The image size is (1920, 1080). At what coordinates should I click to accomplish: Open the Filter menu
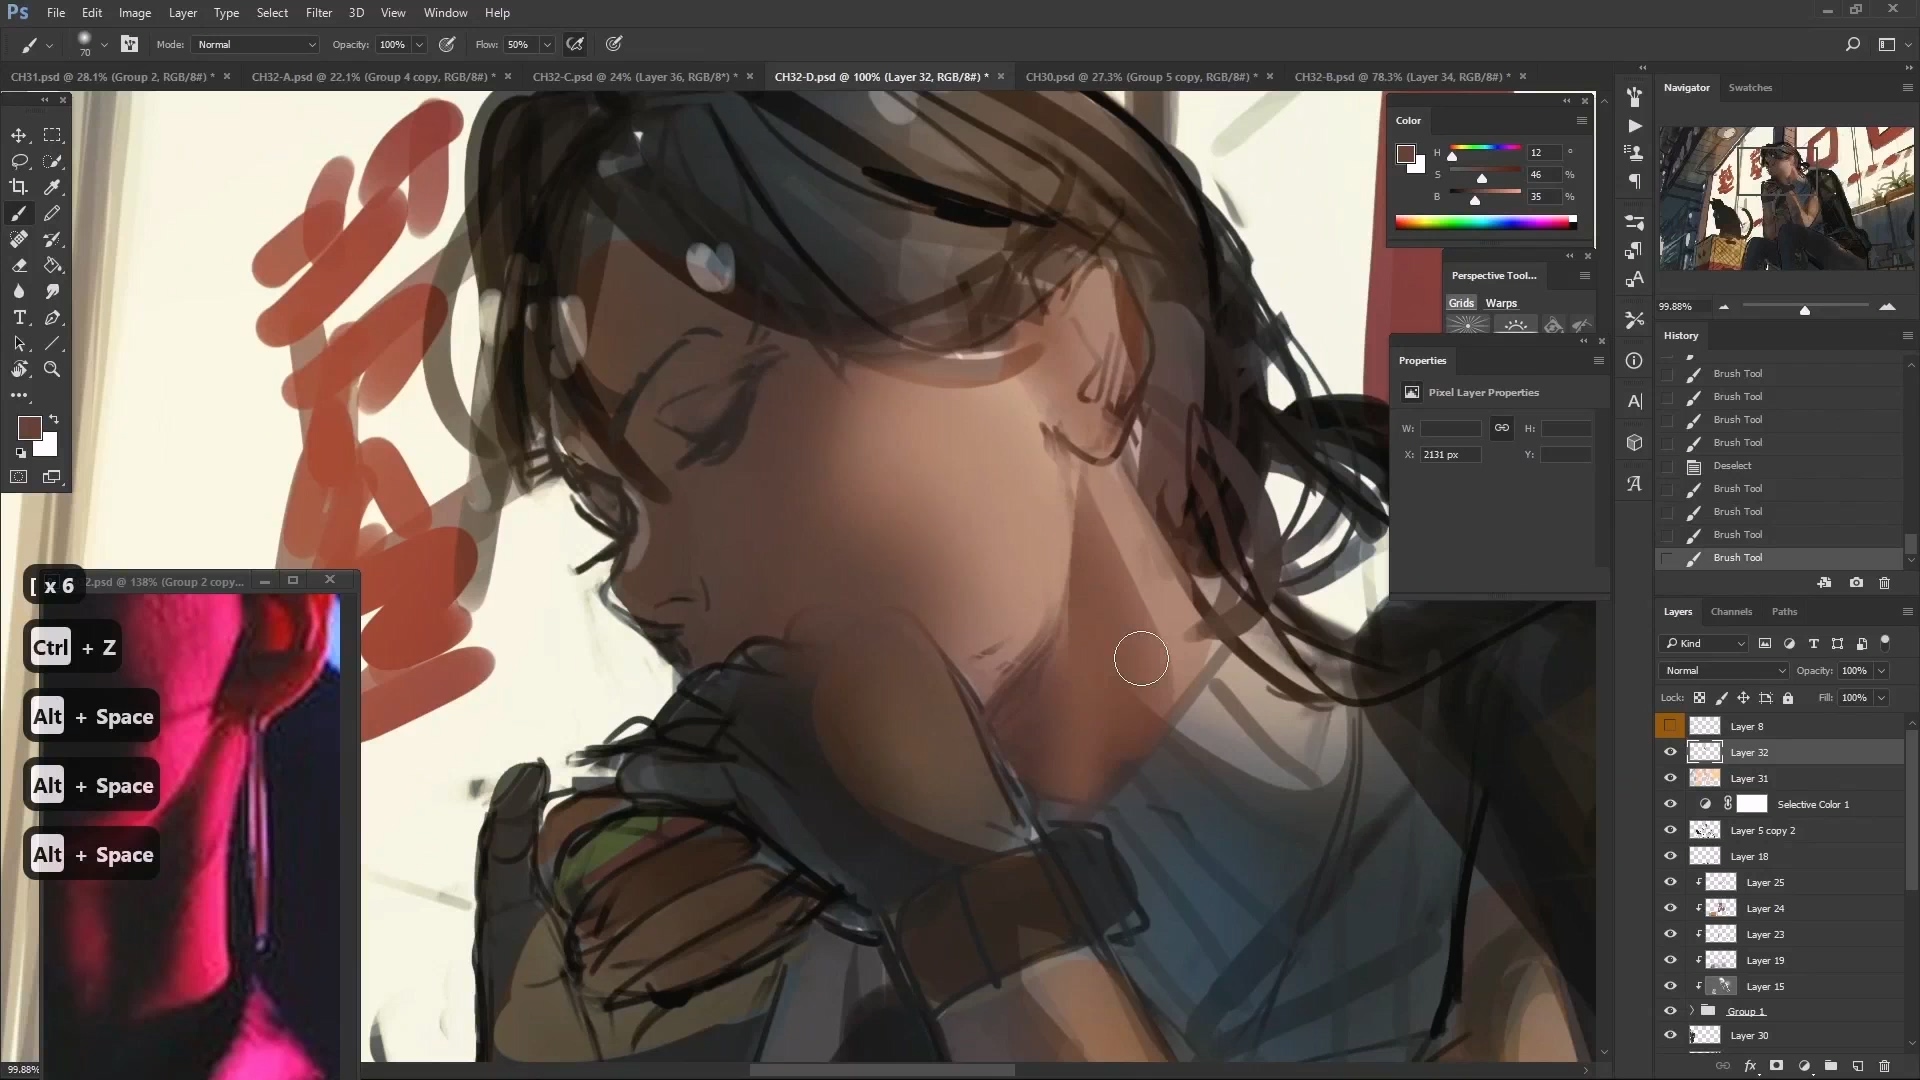click(x=319, y=13)
